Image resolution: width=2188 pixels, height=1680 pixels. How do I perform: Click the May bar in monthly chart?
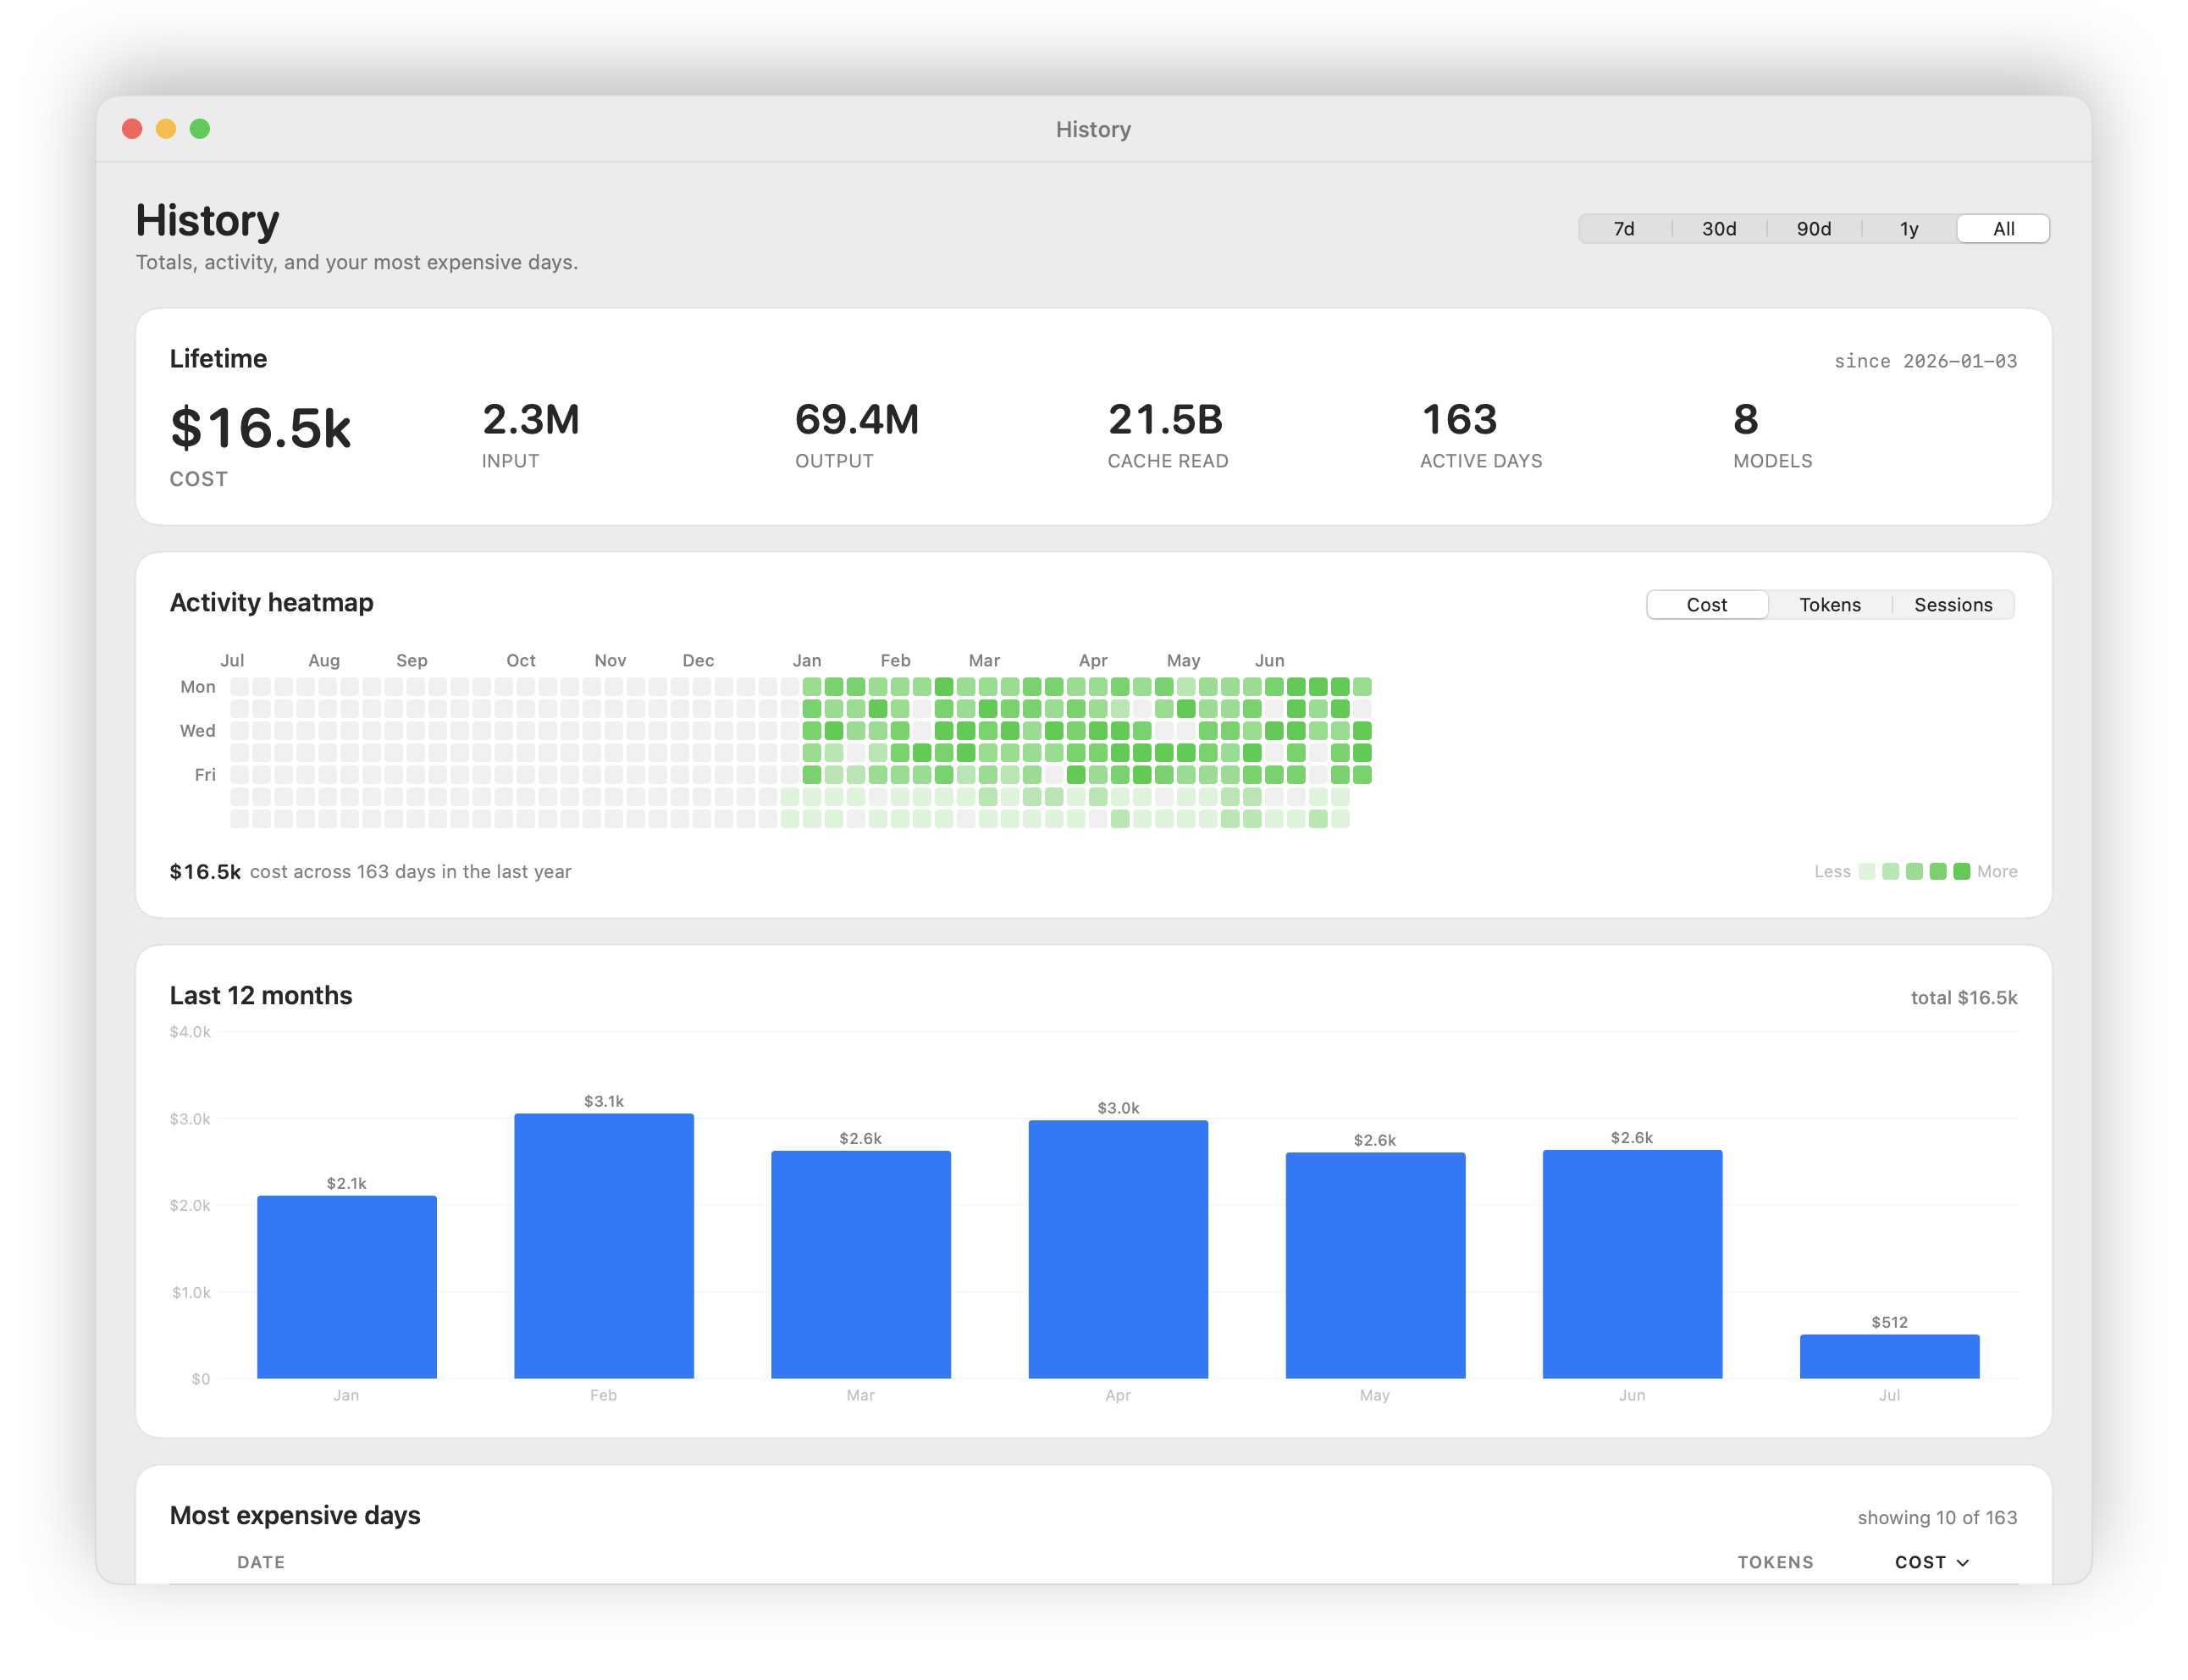click(1375, 1266)
